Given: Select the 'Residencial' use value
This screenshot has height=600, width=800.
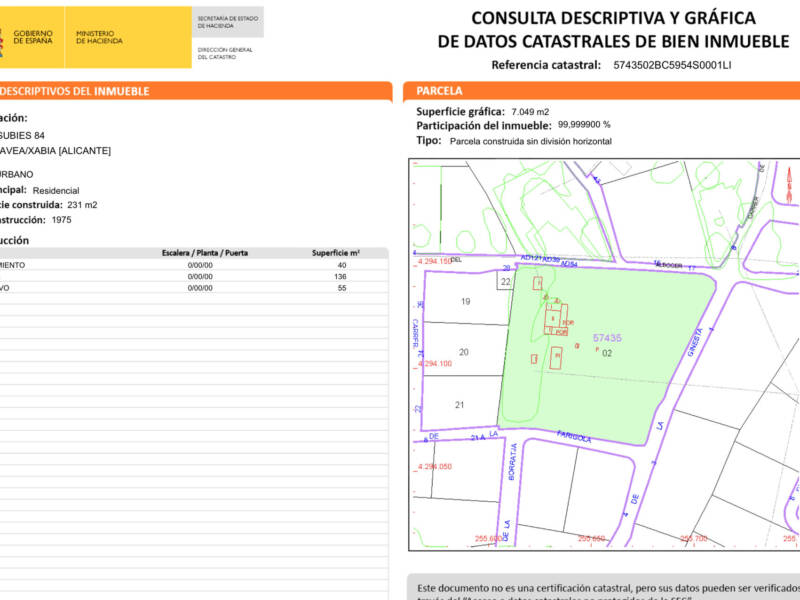Looking at the screenshot, I should (56, 191).
